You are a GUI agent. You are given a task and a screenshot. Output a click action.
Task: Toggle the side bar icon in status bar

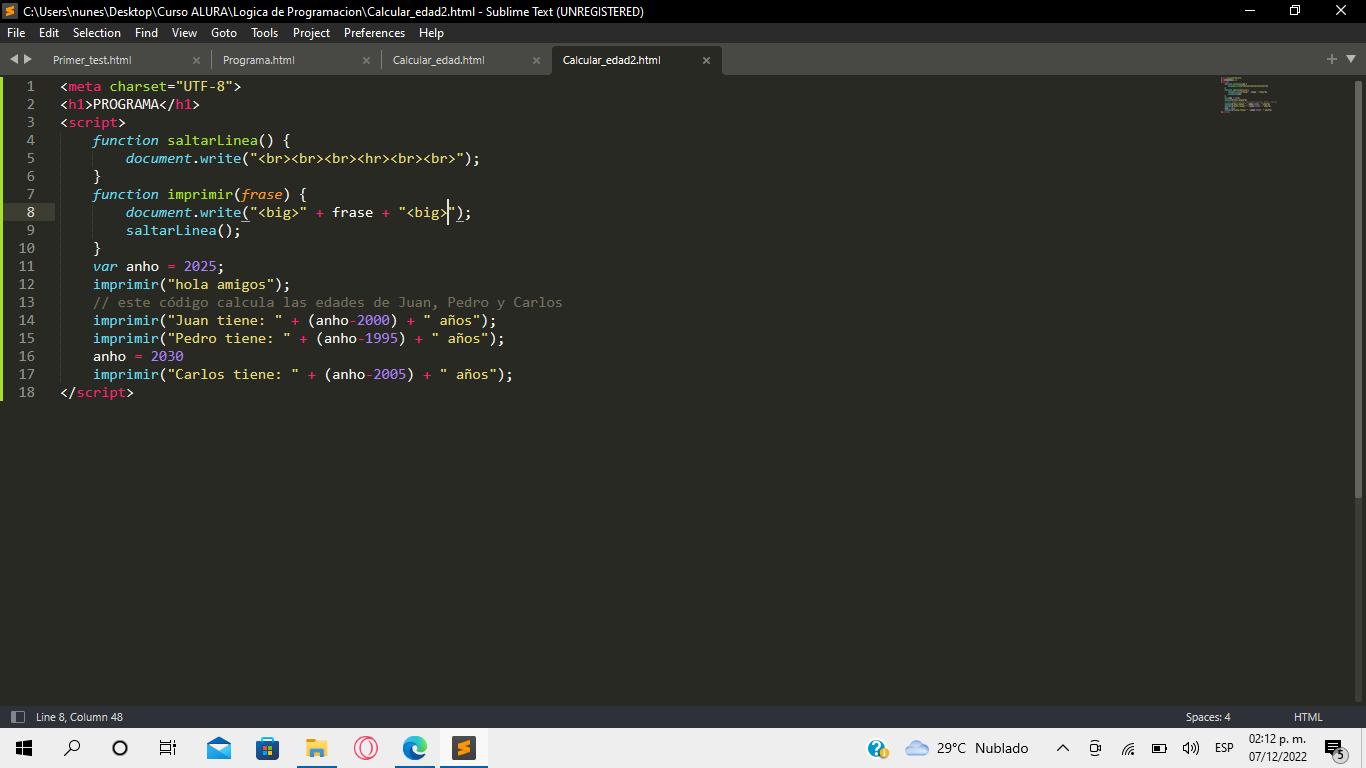pyautogui.click(x=18, y=717)
